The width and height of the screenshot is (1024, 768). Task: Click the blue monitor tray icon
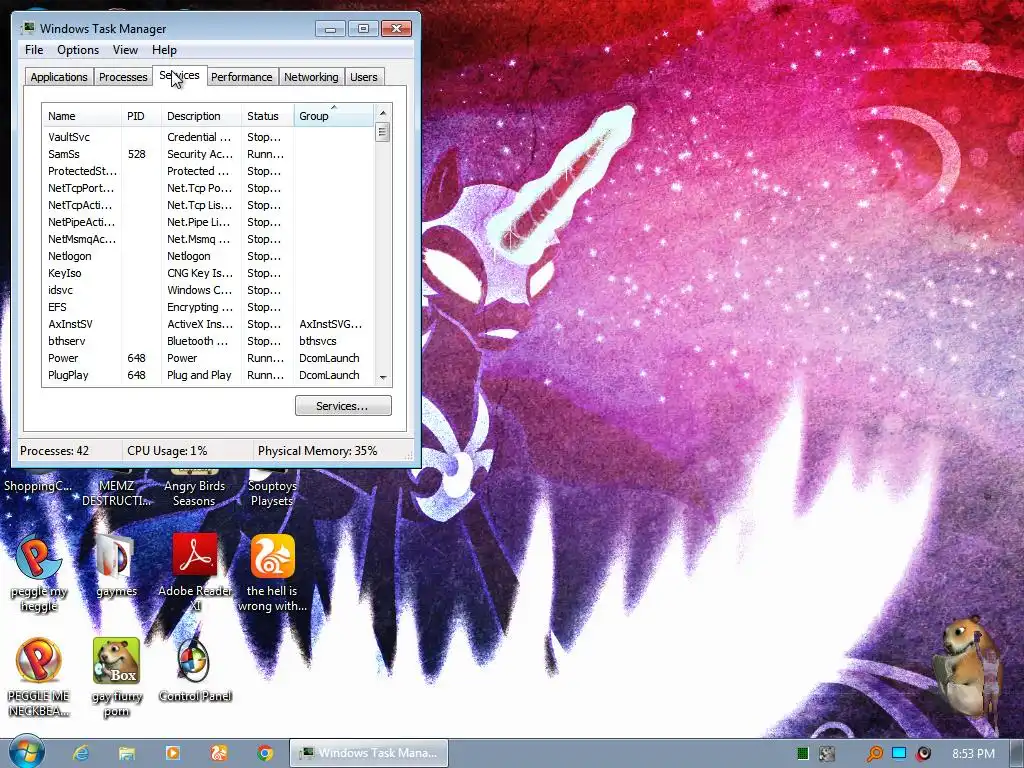[899, 753]
